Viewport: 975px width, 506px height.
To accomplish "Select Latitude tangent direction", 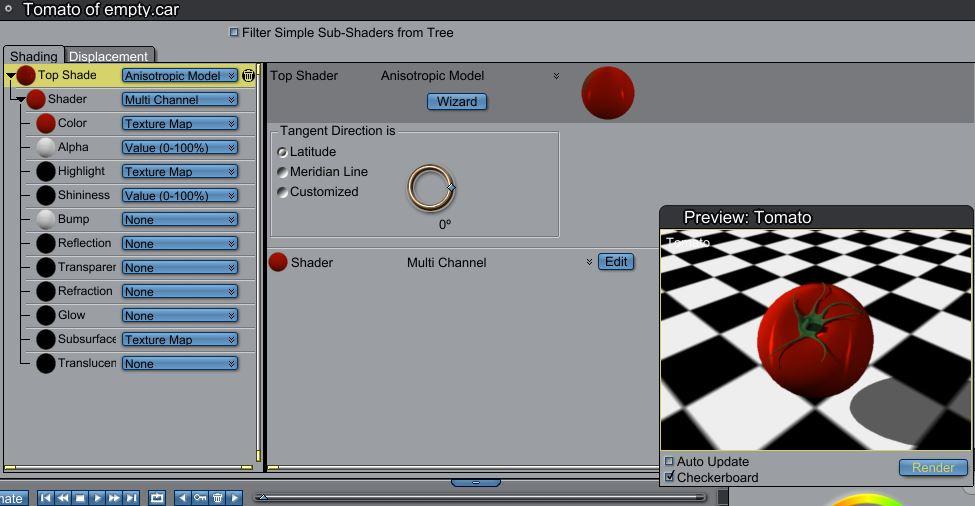I will point(282,152).
